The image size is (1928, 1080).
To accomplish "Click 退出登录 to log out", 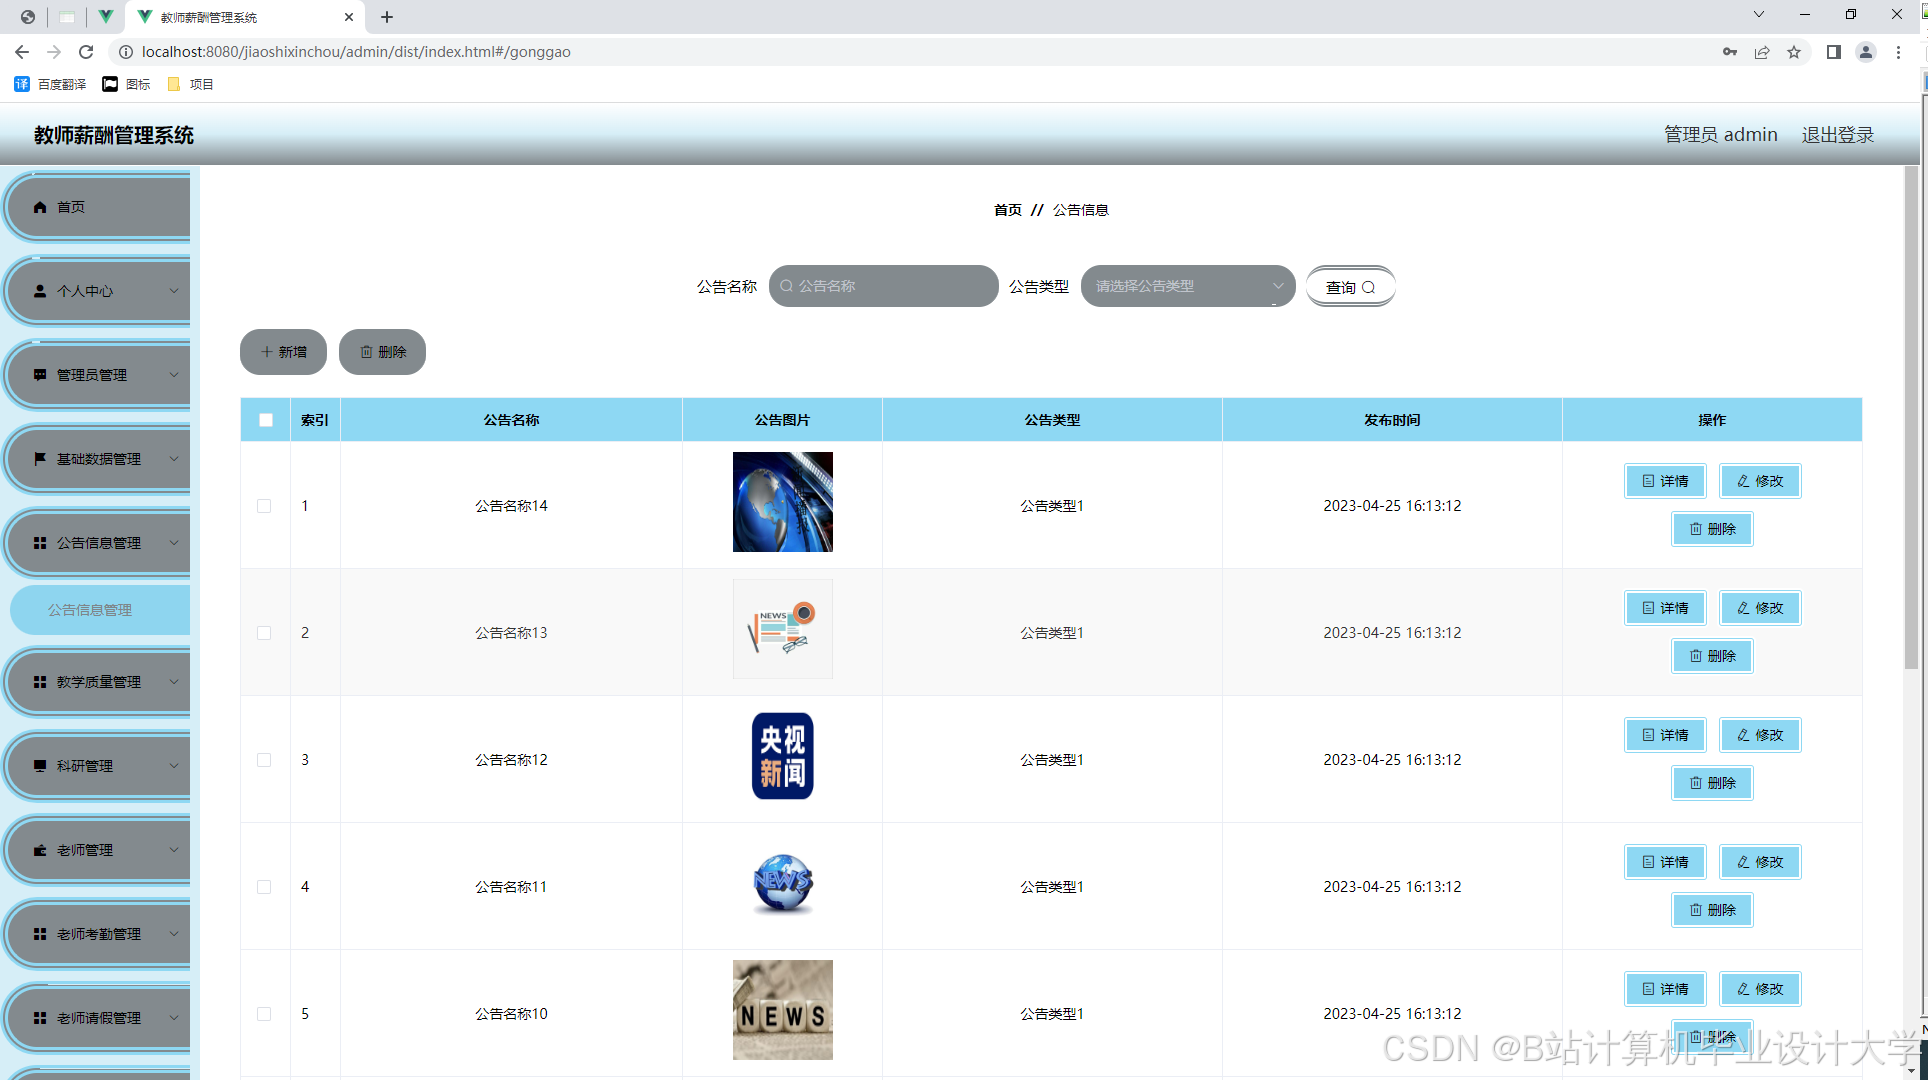I will (x=1837, y=135).
